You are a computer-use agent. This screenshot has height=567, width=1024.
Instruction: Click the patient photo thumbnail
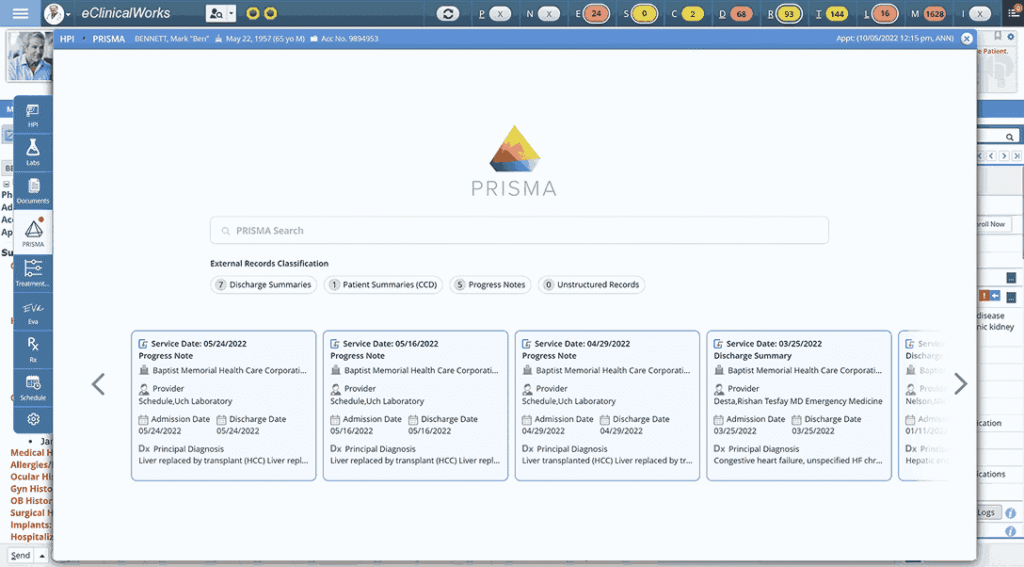click(29, 56)
